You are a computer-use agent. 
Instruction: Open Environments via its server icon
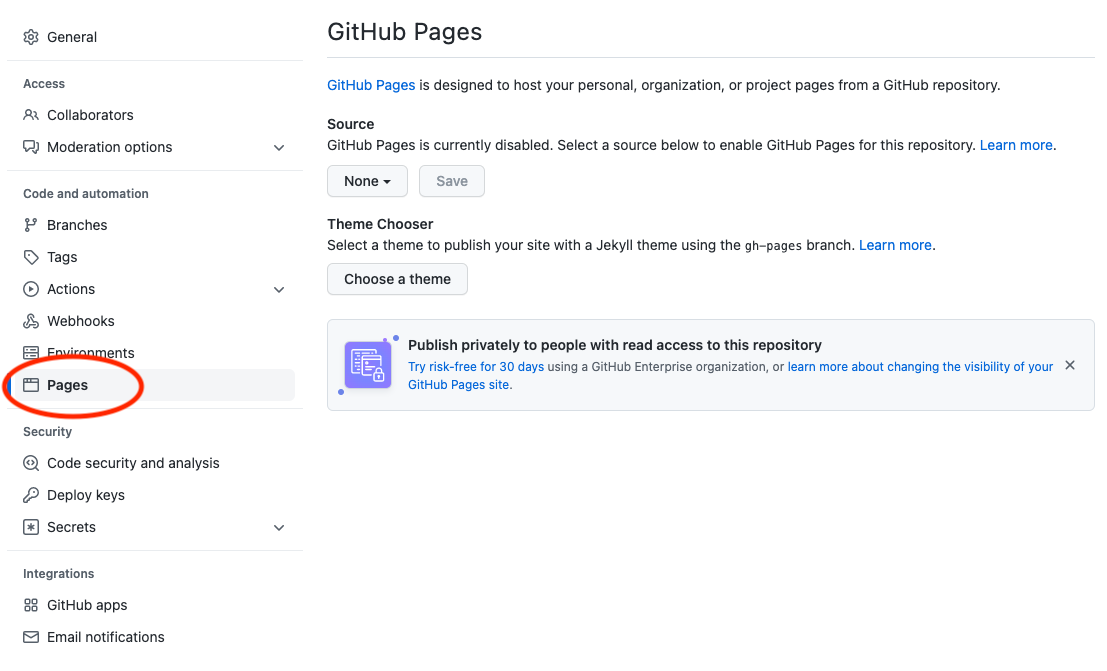pos(29,353)
